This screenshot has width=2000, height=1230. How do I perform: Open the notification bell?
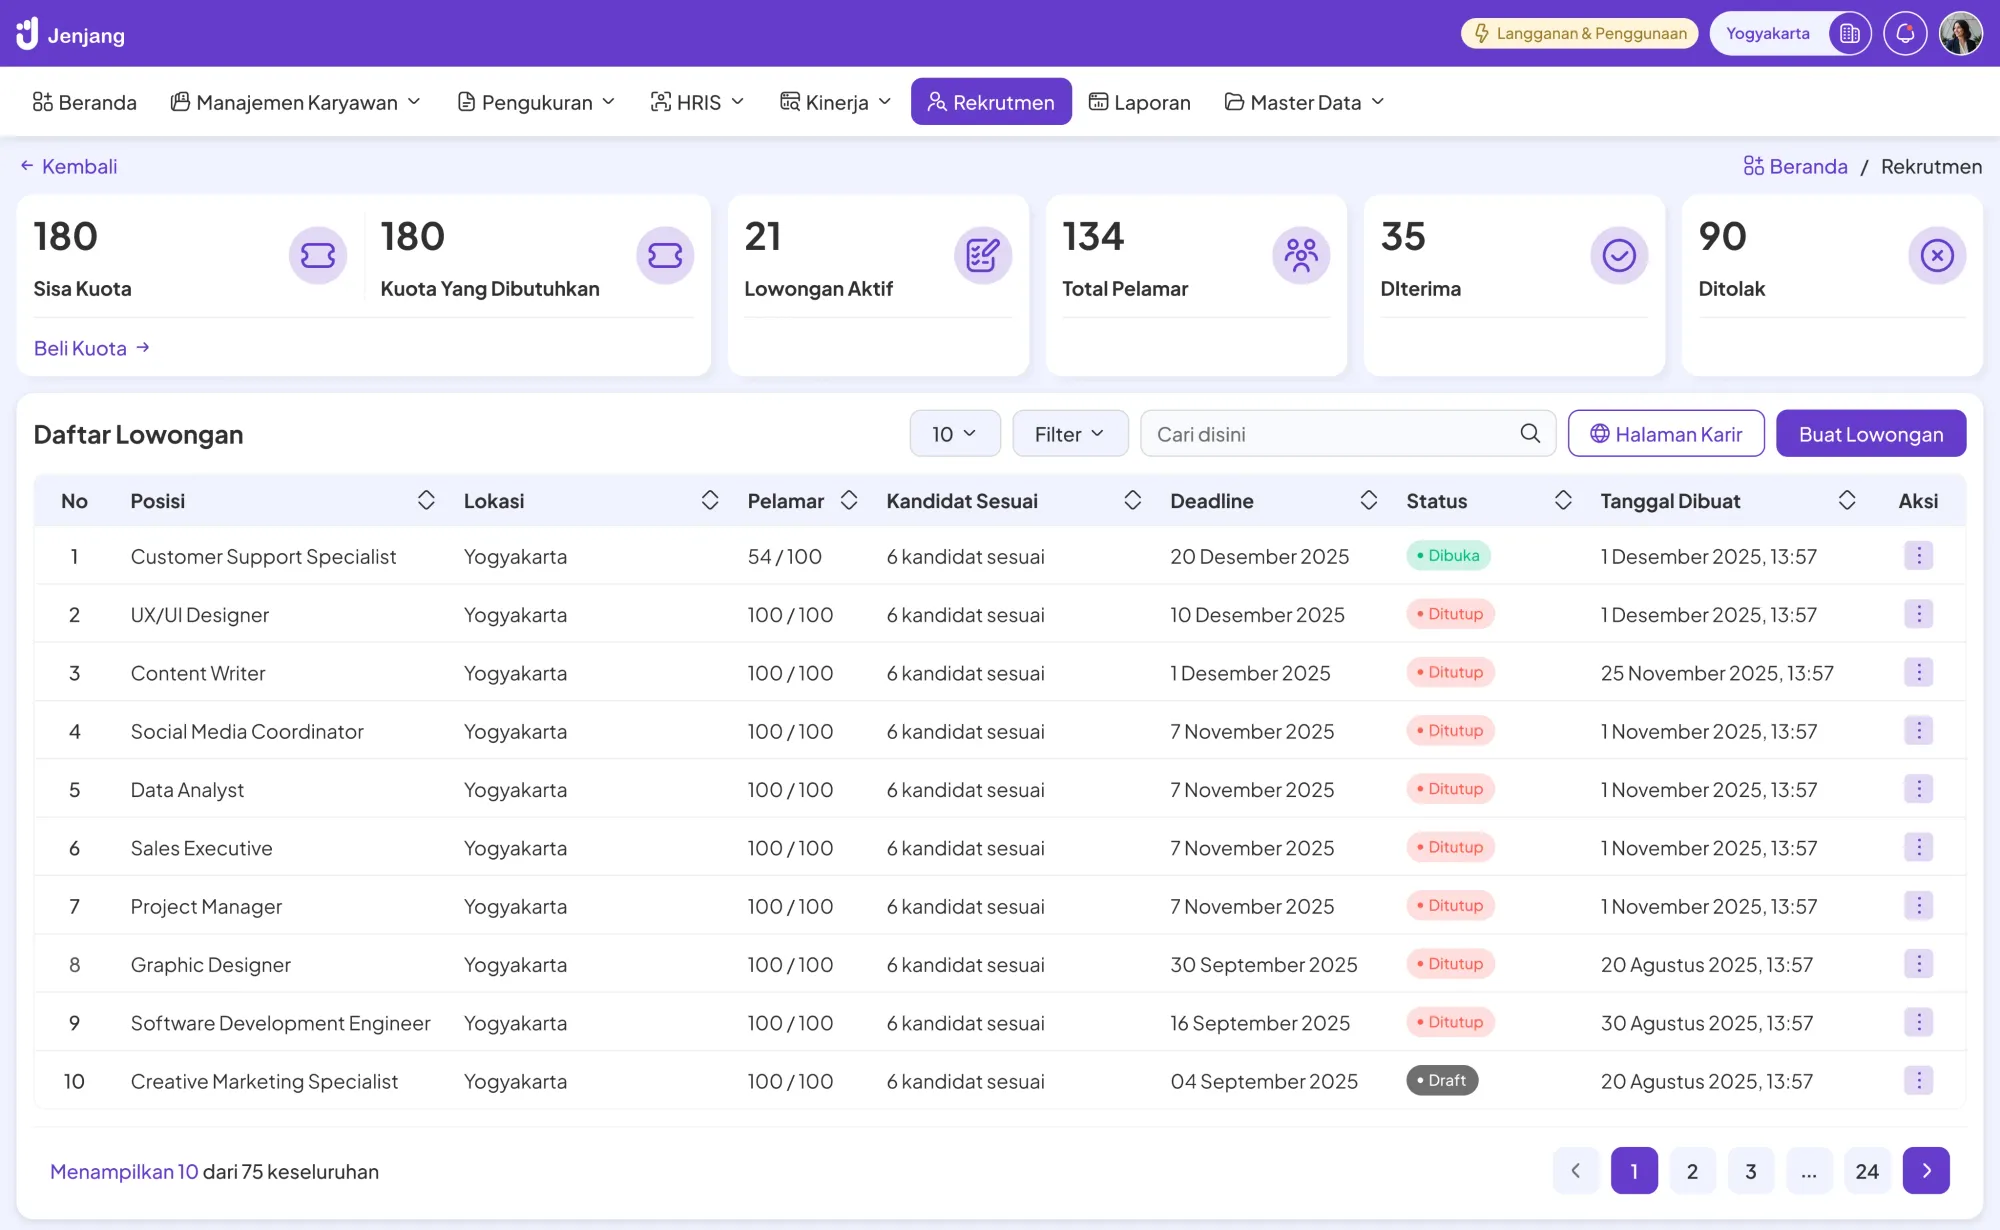click(1906, 33)
